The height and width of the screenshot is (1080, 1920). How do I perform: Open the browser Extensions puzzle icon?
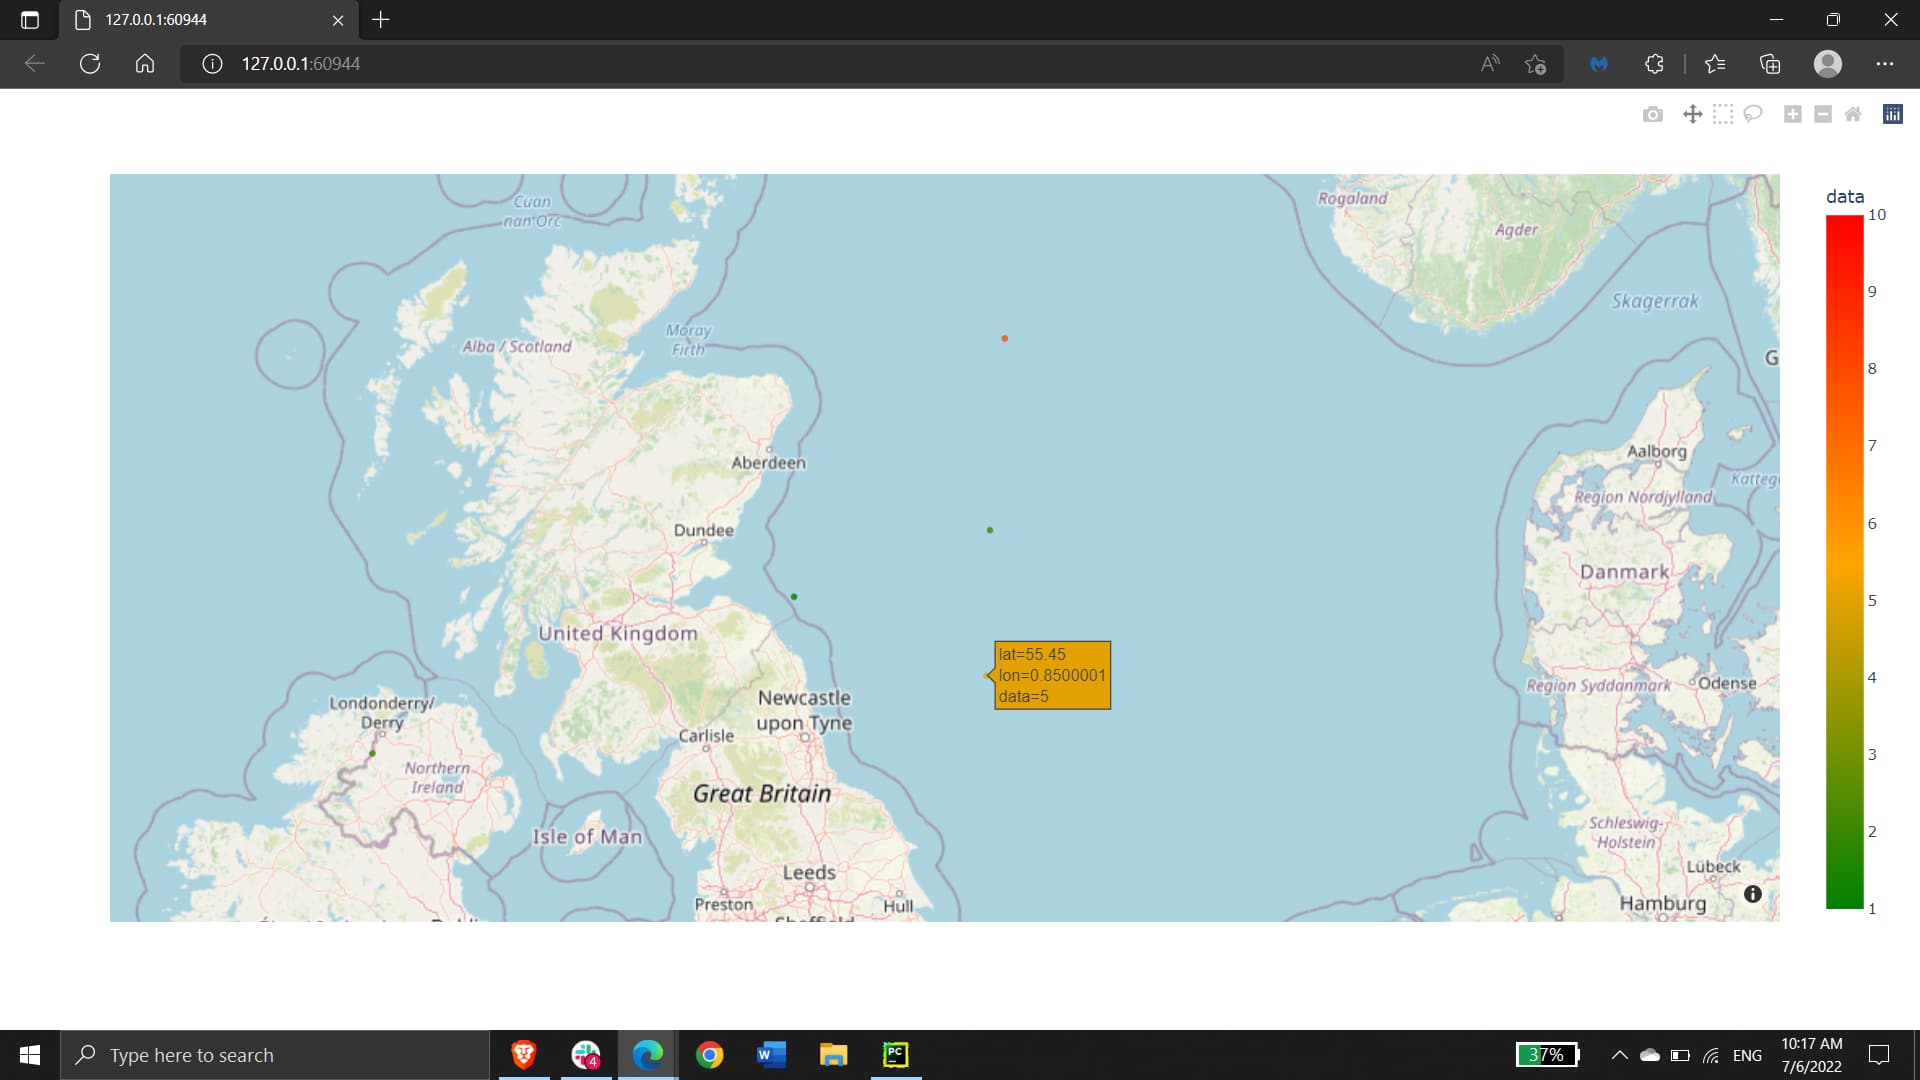coord(1654,64)
